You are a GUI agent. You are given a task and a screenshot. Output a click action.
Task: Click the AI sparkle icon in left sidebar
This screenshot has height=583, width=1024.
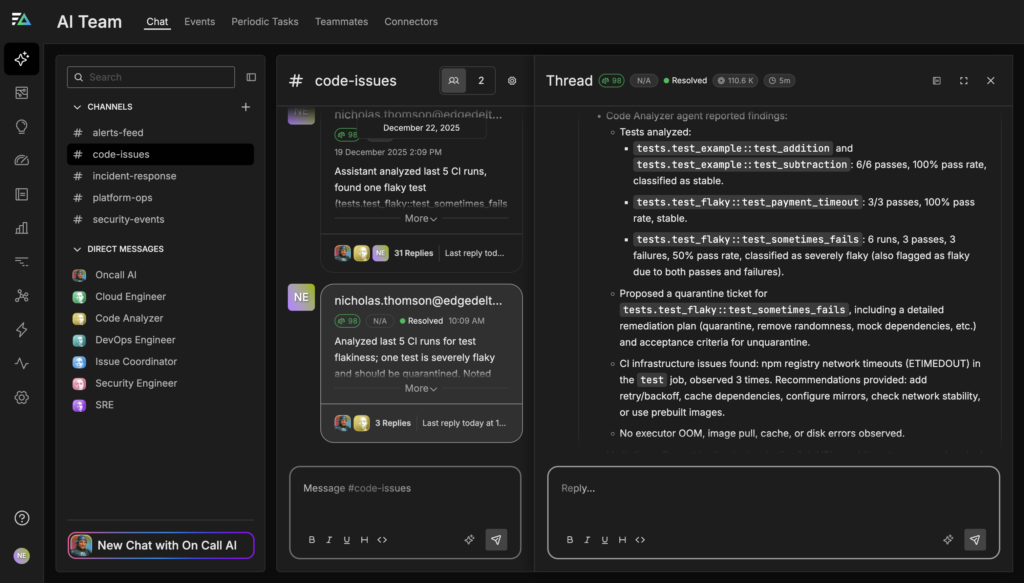(21, 59)
